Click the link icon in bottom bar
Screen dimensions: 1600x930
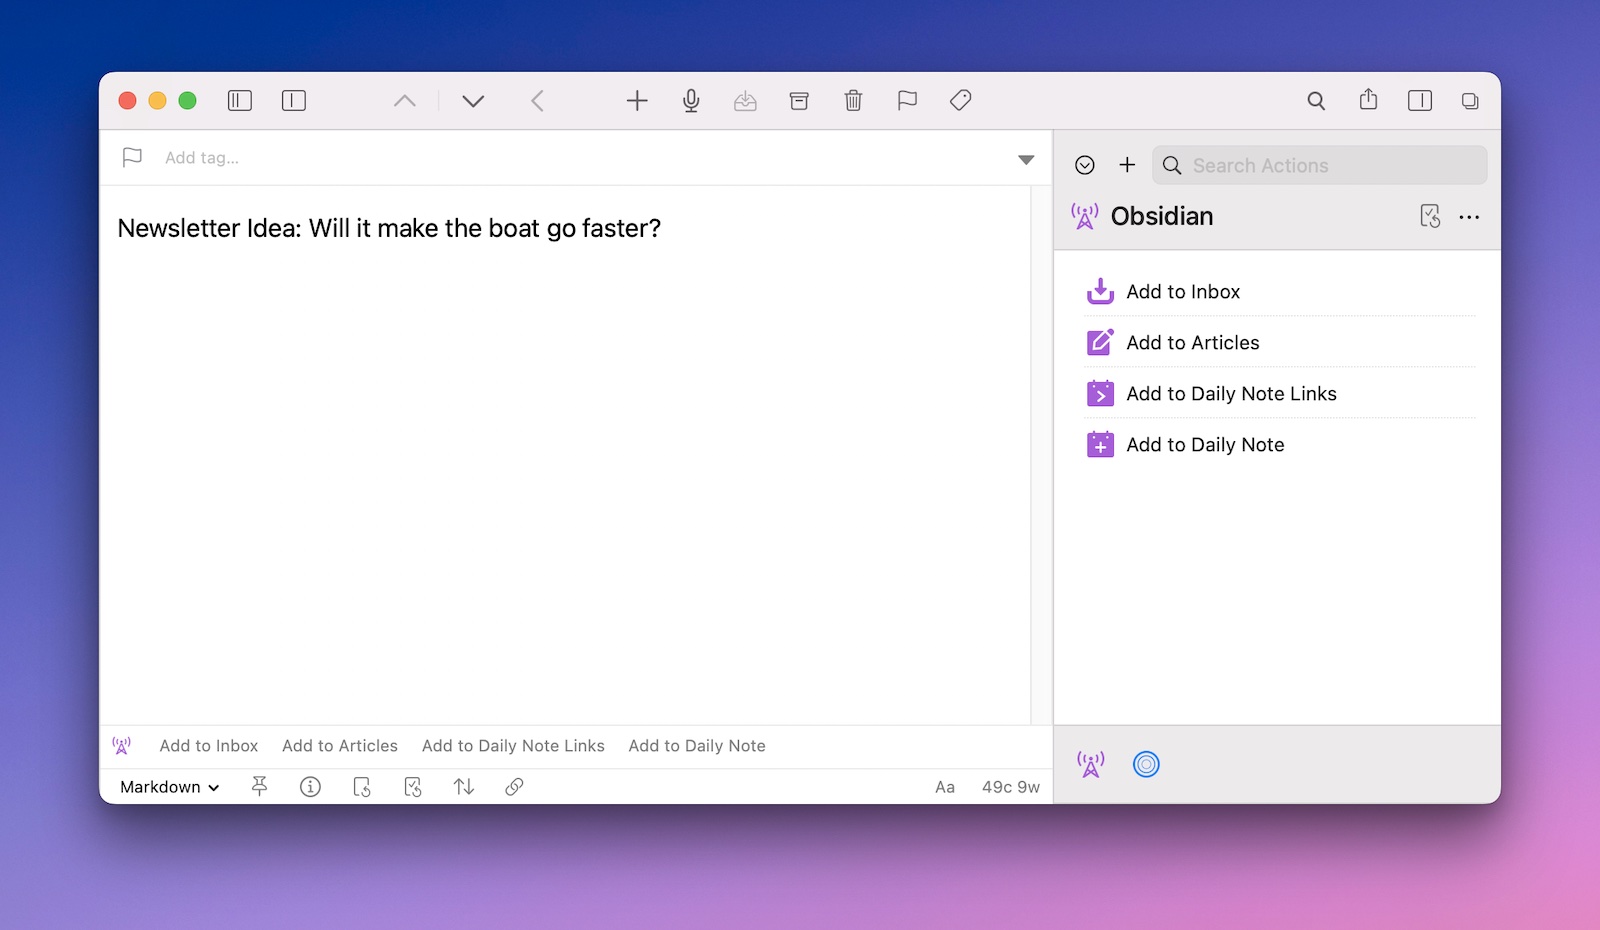[514, 787]
